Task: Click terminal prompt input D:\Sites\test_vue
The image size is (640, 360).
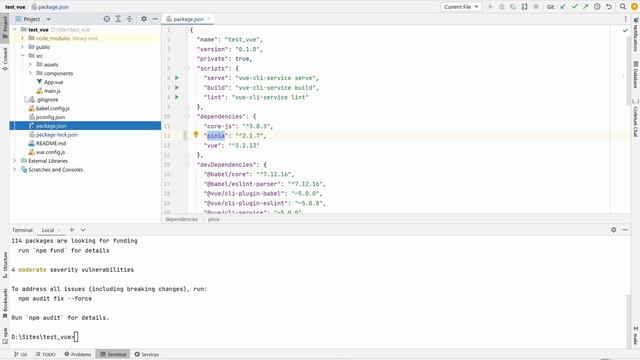Action: [44, 337]
